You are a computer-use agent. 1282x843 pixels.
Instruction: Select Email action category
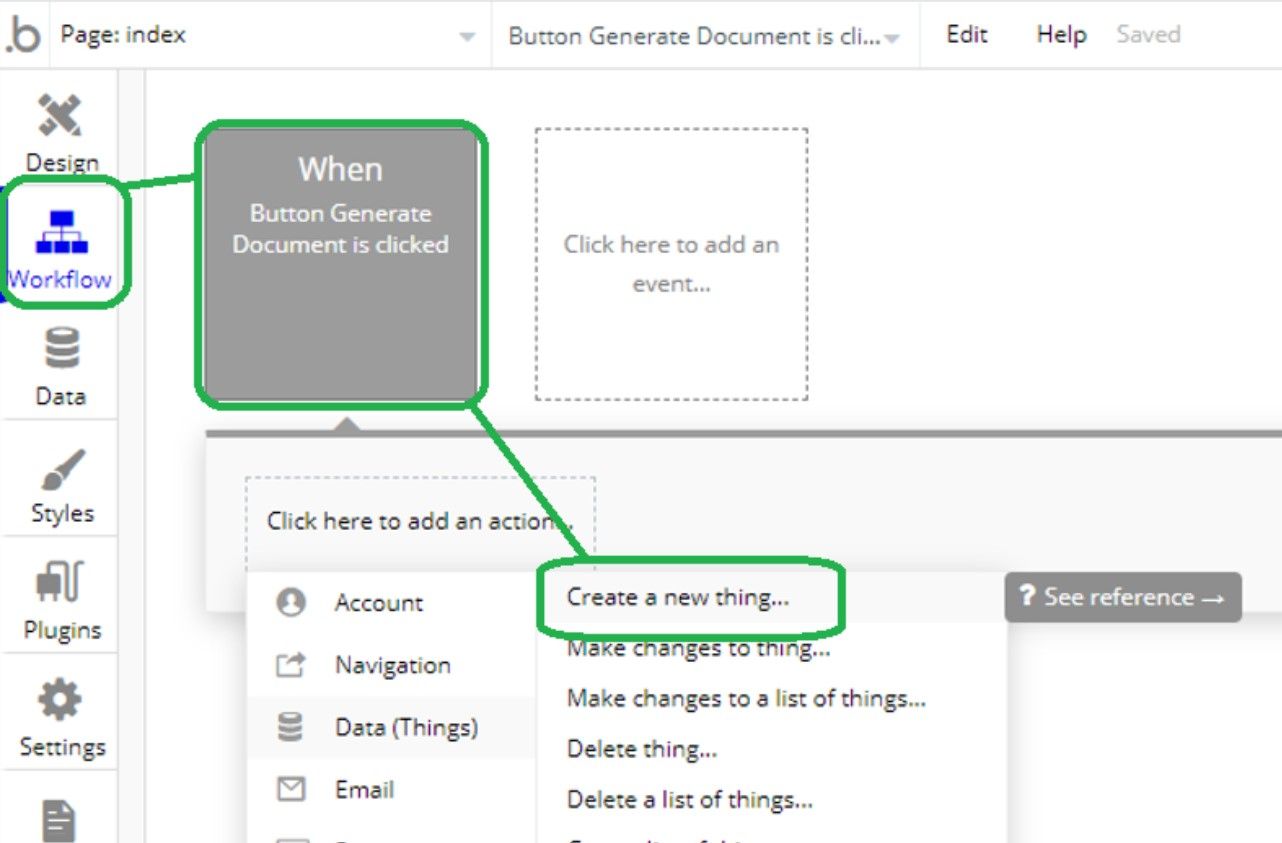(392, 790)
